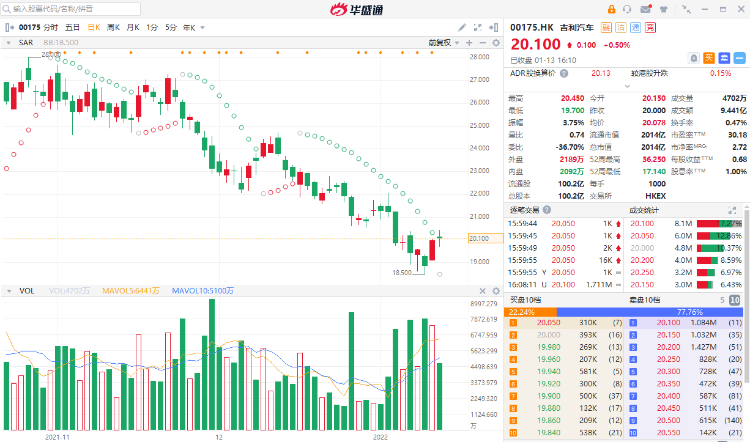Screen dimensions: 750x442
Task: Click the 买盘10档 bid book header
Action: 525,300
